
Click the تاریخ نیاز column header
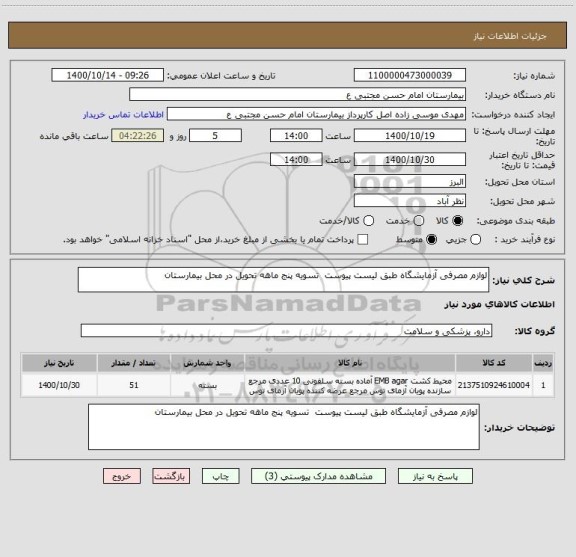(59, 363)
